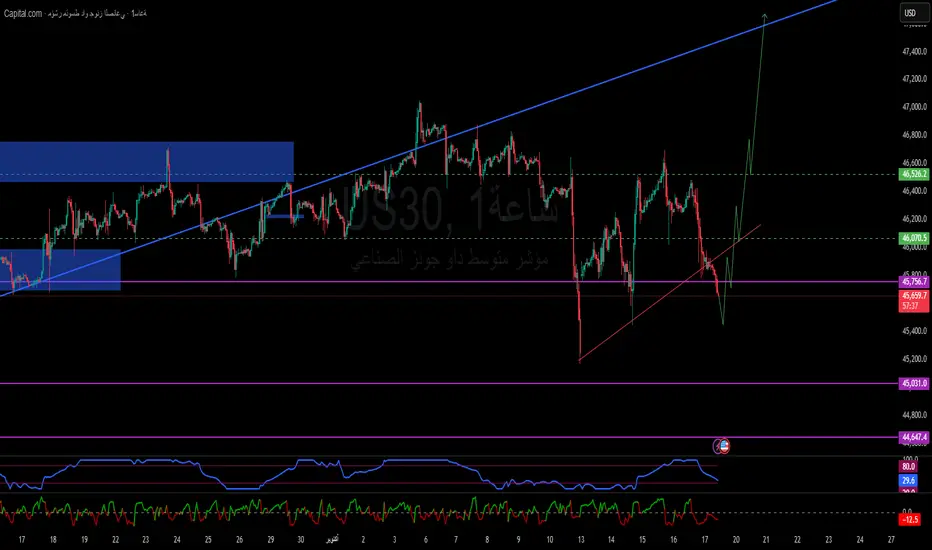
Task: Select the lower blue rectangle zone drawing
Action: click(60, 270)
